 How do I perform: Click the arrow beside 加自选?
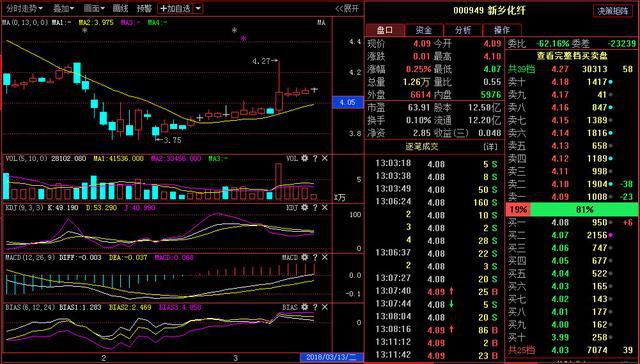click(x=198, y=8)
